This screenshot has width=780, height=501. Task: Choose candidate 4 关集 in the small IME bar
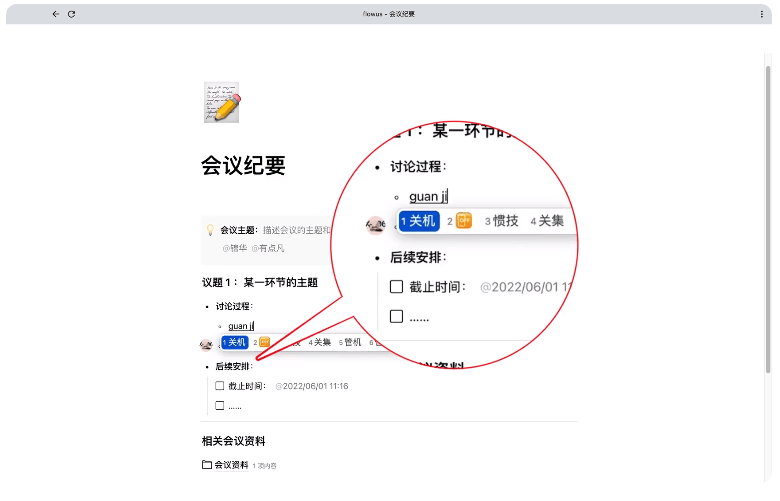tap(320, 342)
